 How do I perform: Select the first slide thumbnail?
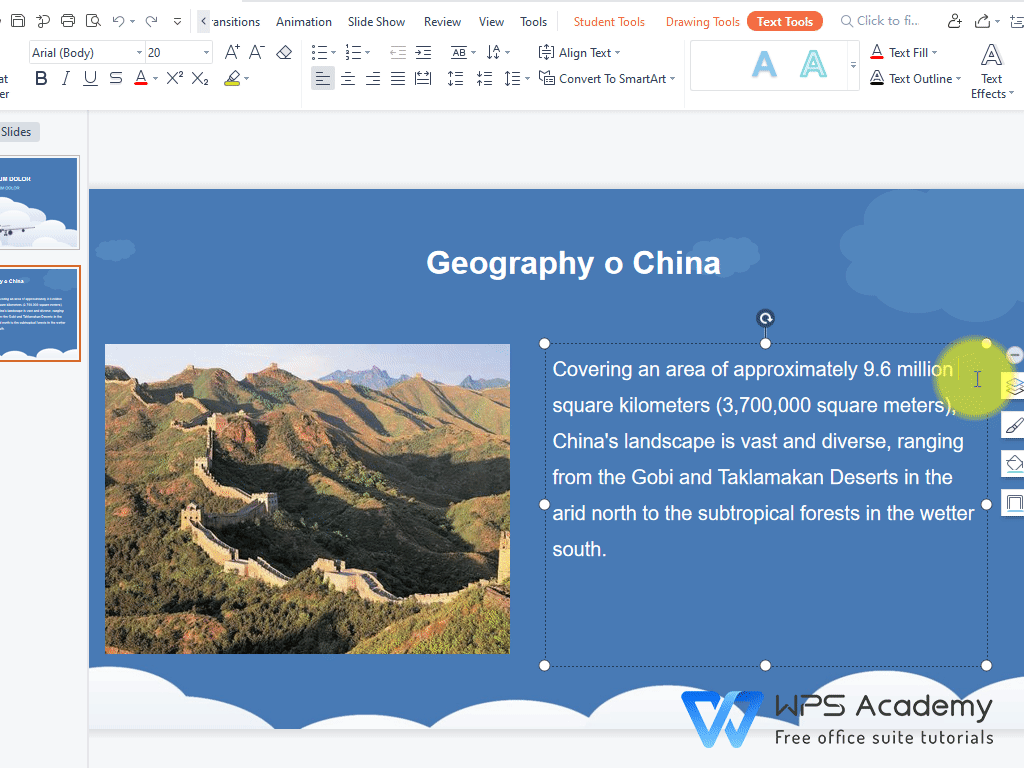click(39, 203)
